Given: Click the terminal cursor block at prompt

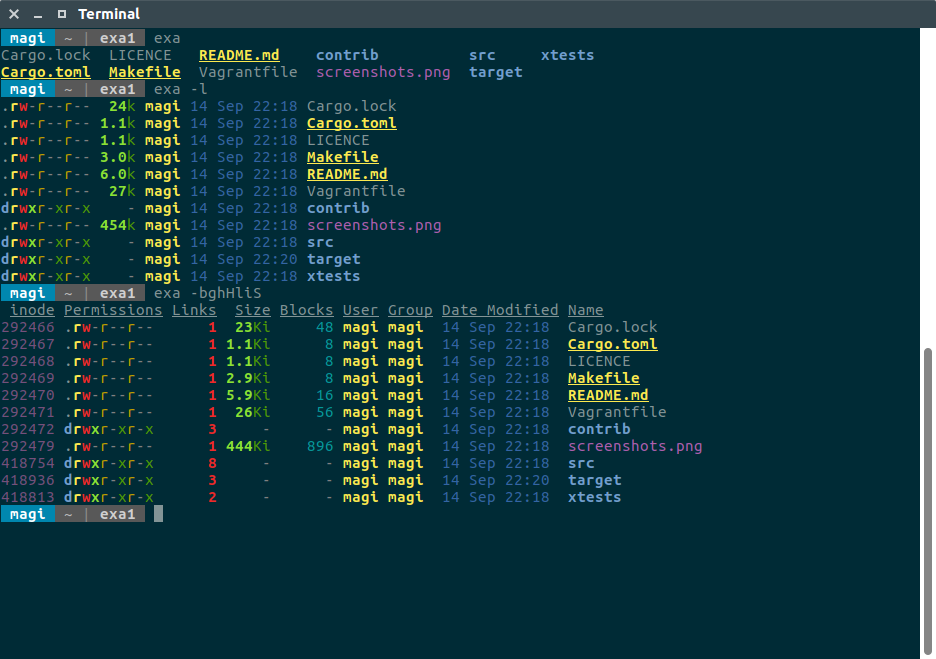Looking at the screenshot, I should coord(158,514).
